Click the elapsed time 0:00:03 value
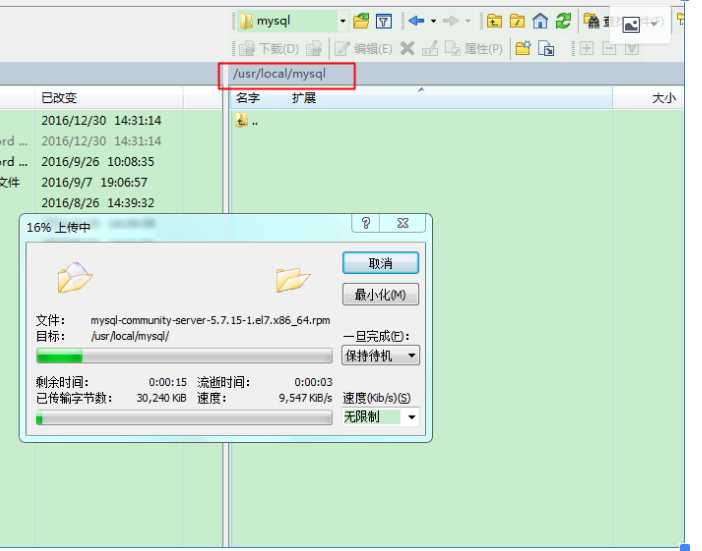 click(313, 382)
